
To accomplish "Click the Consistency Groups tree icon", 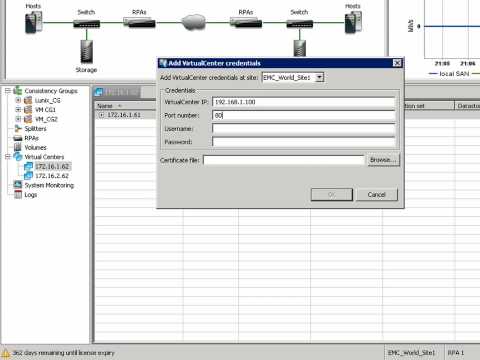I will tap(18, 91).
